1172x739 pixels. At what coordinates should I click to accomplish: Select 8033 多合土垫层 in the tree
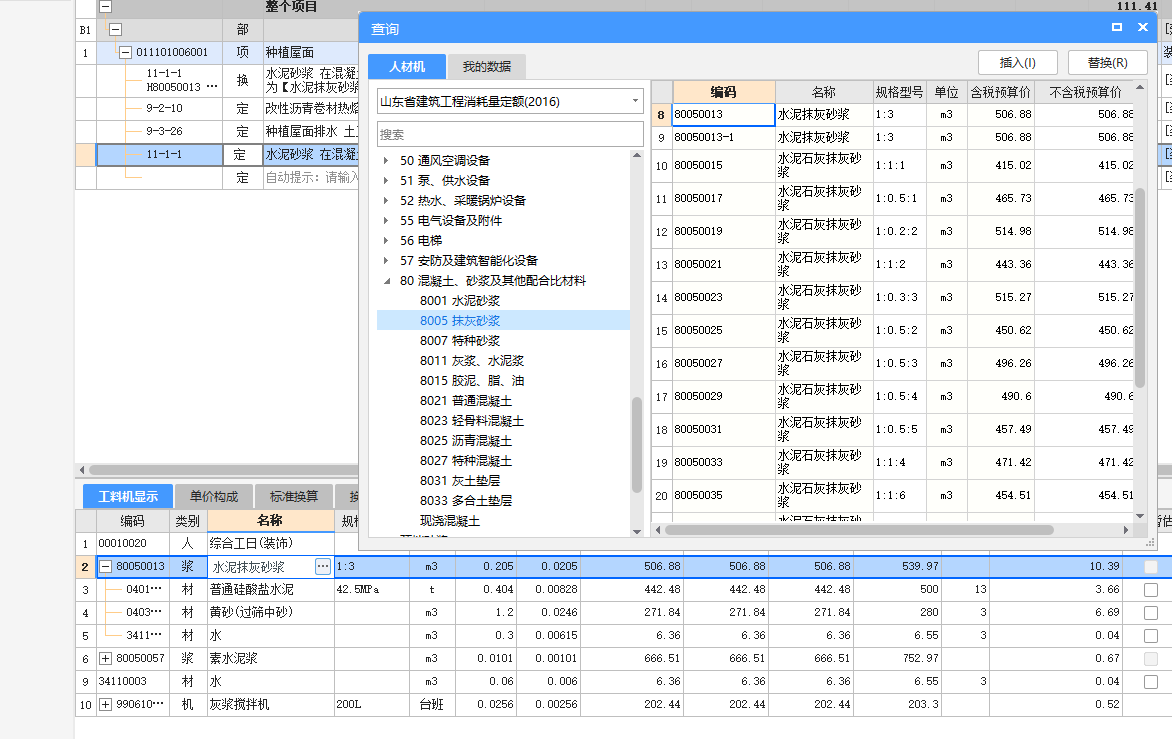pyautogui.click(x=466, y=501)
